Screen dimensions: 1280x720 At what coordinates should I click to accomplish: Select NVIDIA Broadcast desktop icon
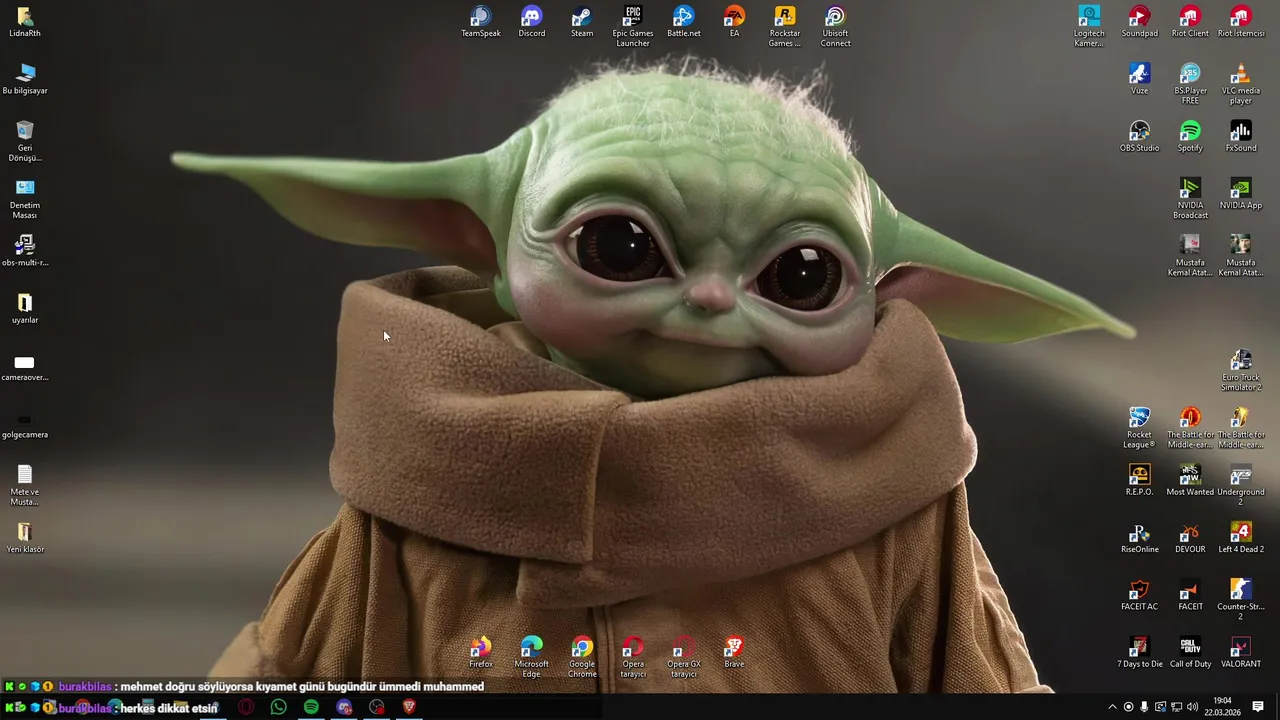click(1190, 198)
